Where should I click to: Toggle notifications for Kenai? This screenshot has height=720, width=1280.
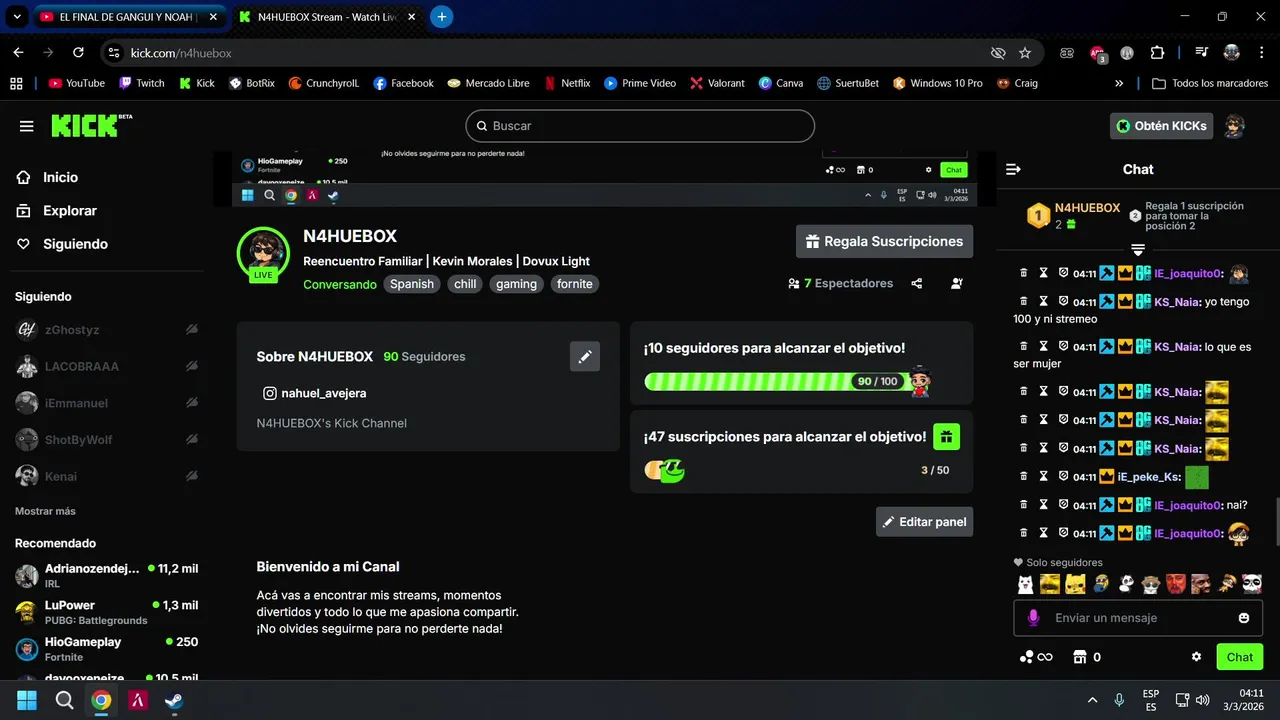click(x=191, y=476)
